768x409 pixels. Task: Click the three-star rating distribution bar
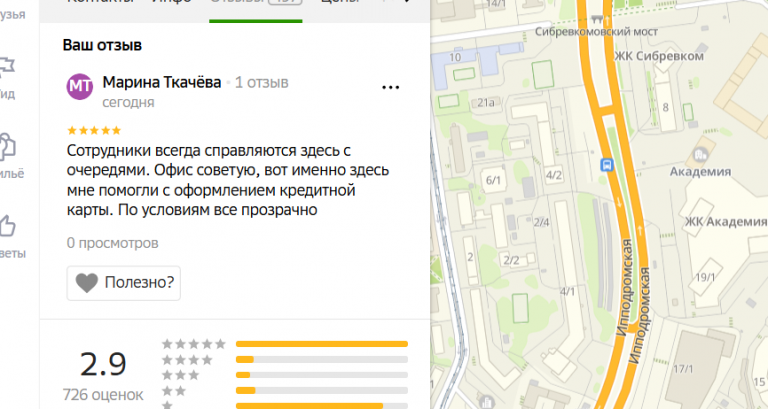click(x=322, y=375)
